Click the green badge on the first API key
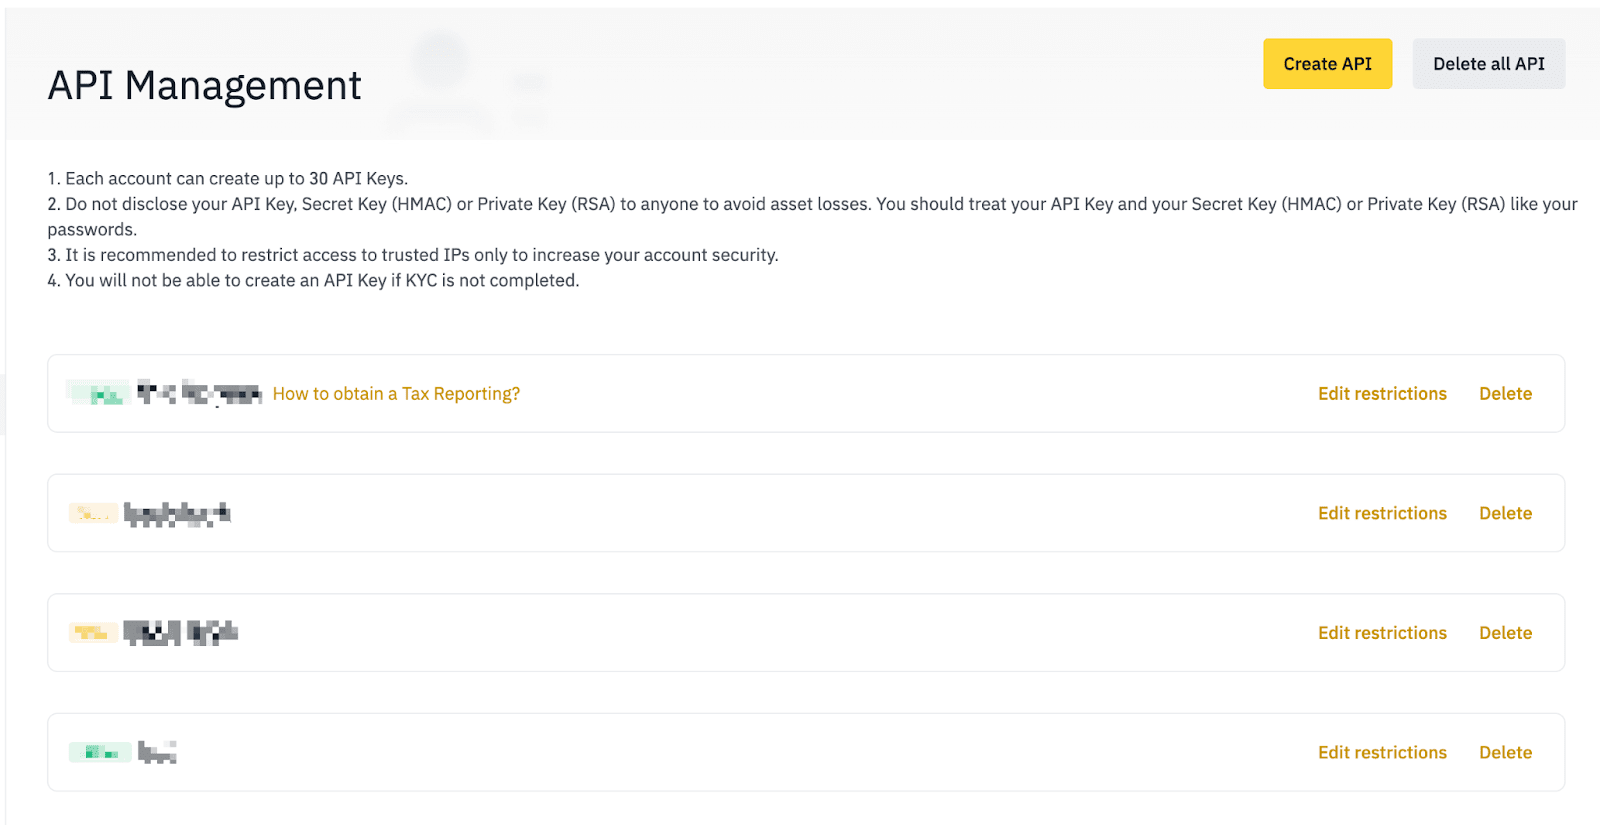The image size is (1600, 825). (x=99, y=394)
